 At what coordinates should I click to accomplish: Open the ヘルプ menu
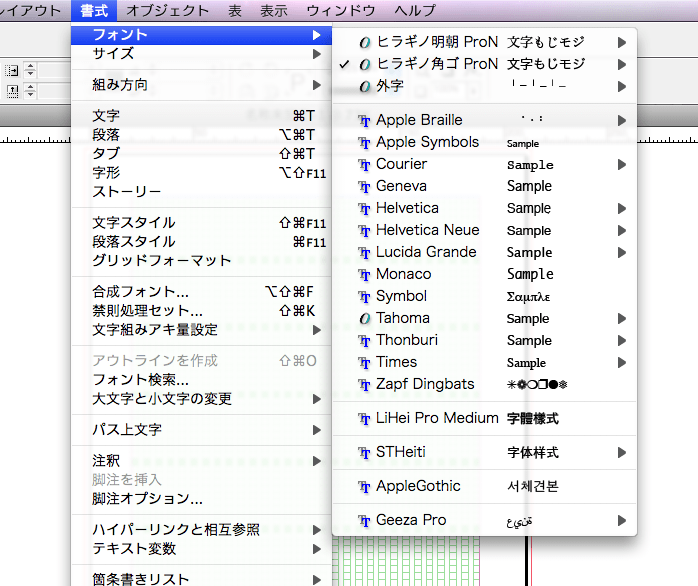click(415, 10)
